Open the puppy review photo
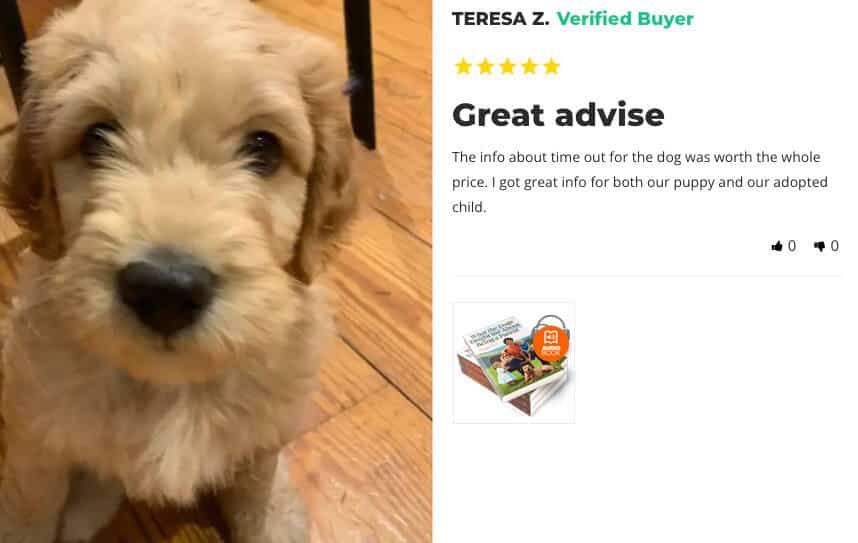The width and height of the screenshot is (858, 543). click(216, 272)
